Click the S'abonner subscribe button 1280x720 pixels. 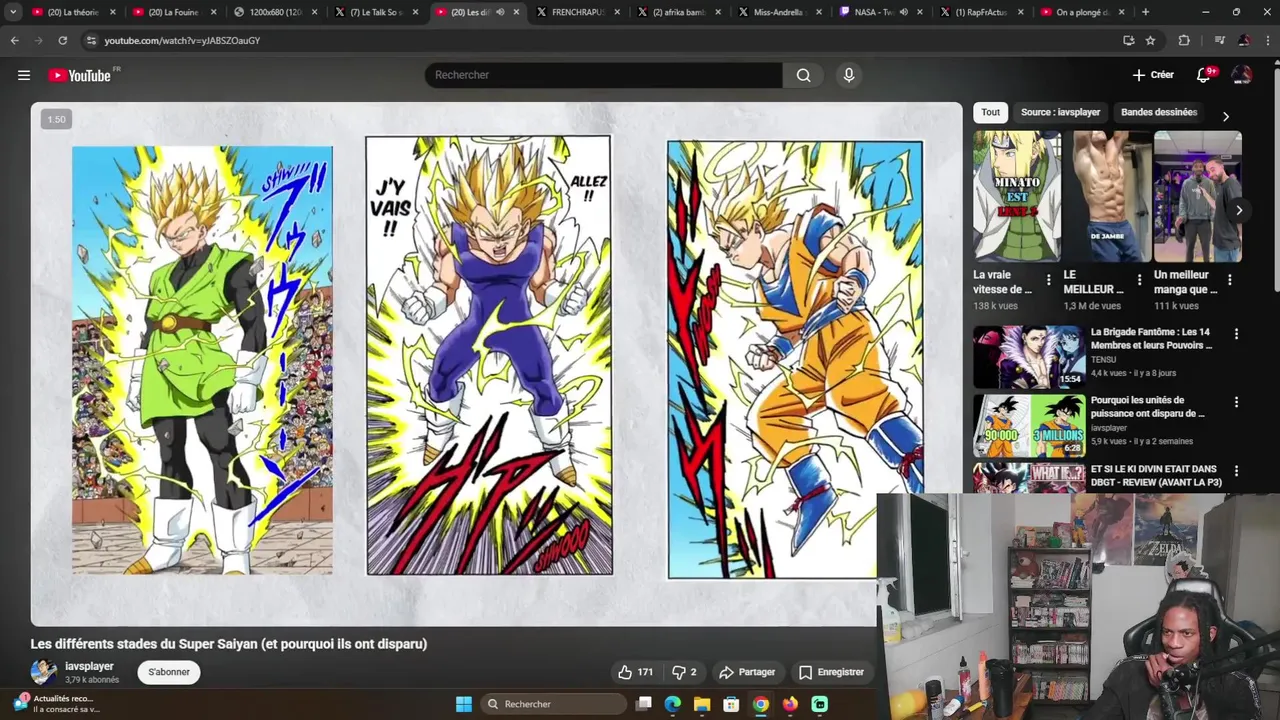tap(169, 672)
